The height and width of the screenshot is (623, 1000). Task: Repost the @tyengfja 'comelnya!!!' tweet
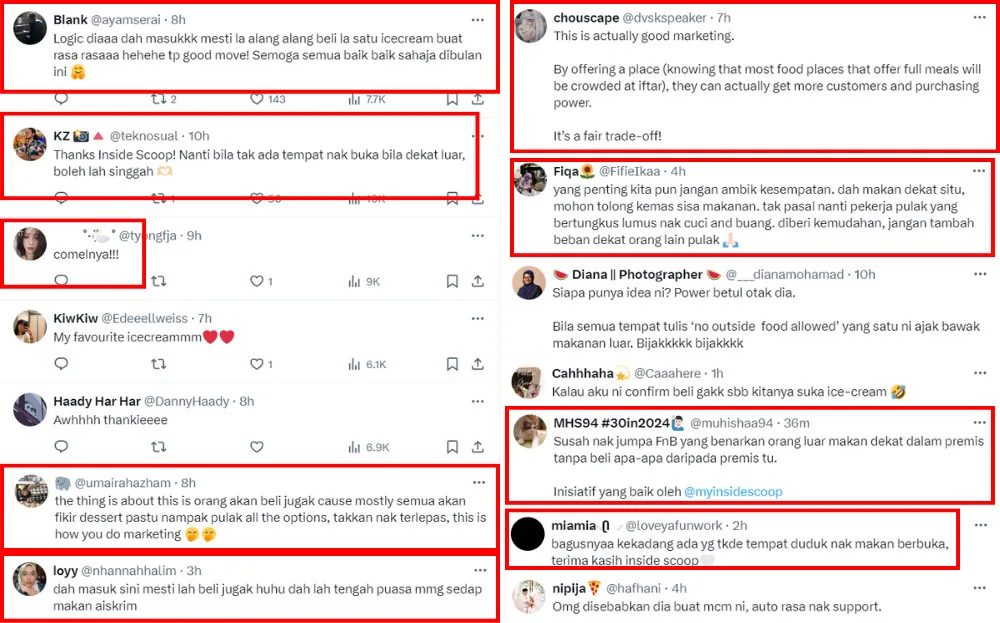tap(158, 282)
